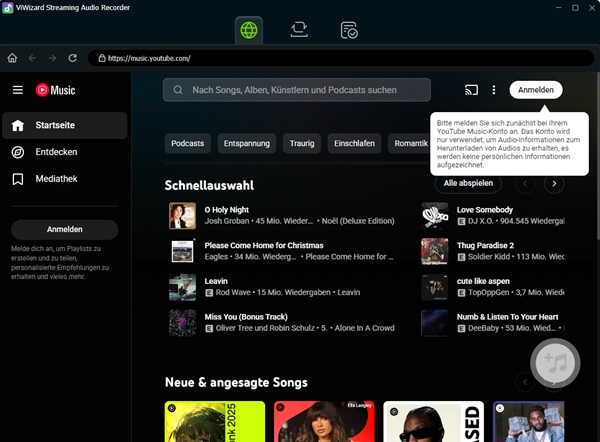Open the three-dot settings menu
This screenshot has width=600, height=442.
pyautogui.click(x=494, y=90)
